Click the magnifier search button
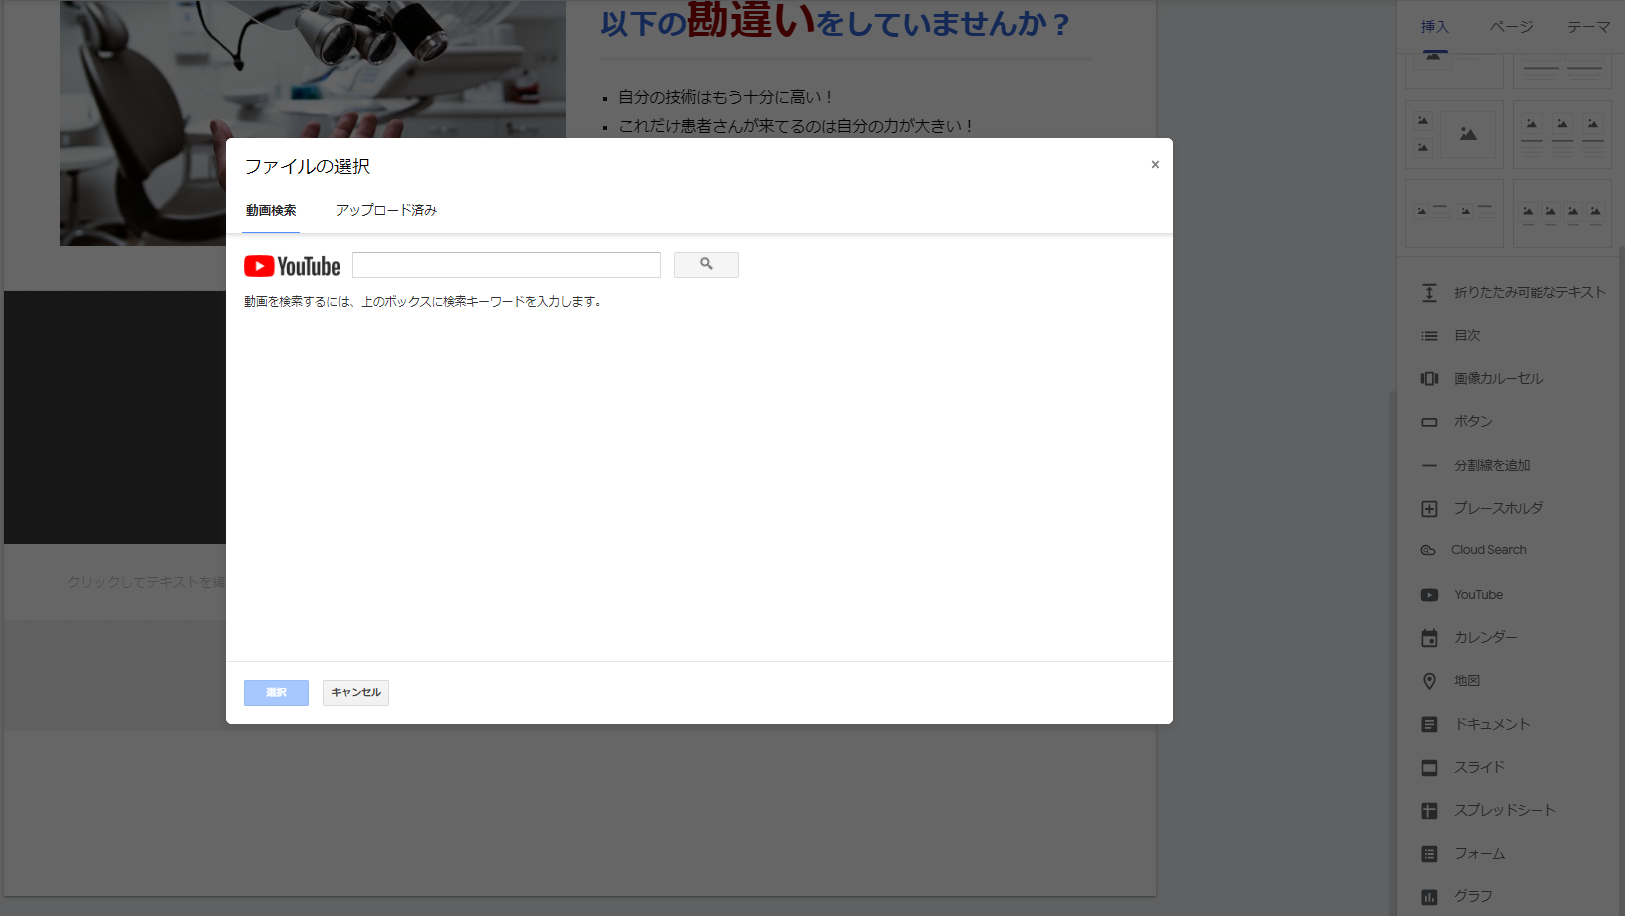This screenshot has width=1625, height=916. pyautogui.click(x=706, y=265)
